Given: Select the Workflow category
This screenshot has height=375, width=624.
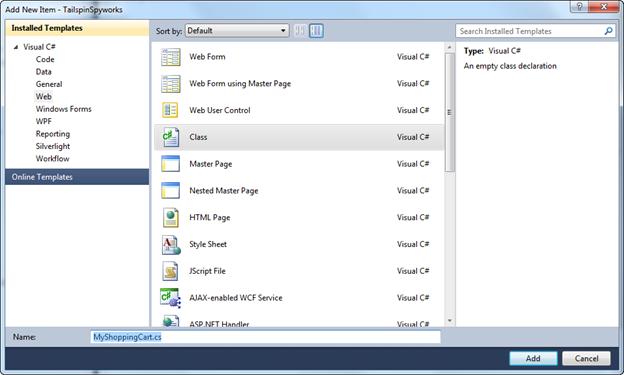Looking at the screenshot, I should click(53, 158).
